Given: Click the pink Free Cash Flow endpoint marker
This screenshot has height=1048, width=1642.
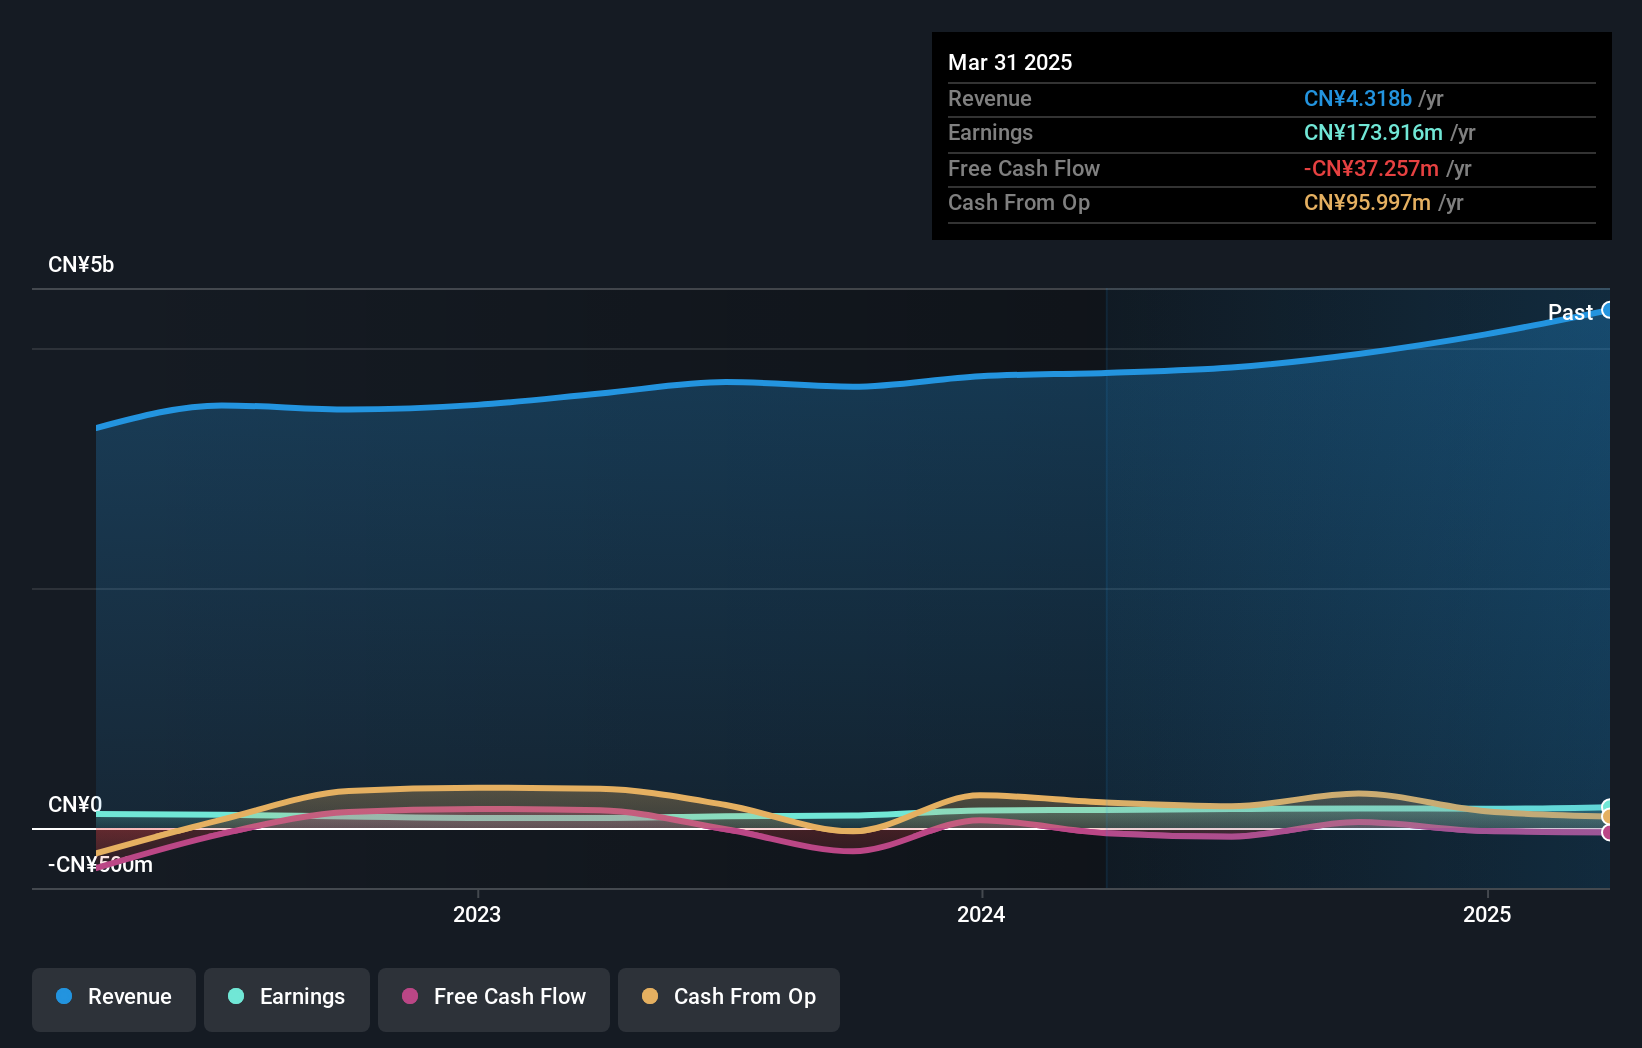Looking at the screenshot, I should point(1607,832).
